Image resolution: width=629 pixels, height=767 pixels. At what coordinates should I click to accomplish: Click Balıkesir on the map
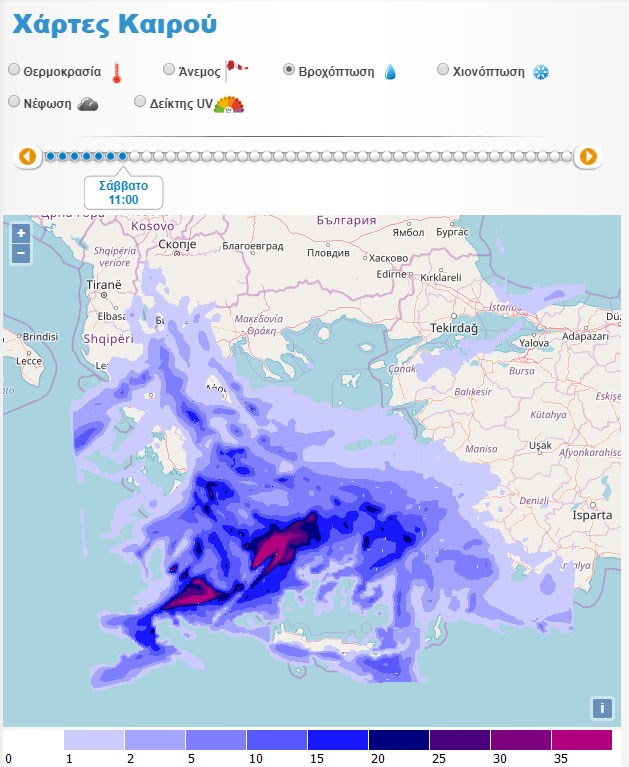click(473, 392)
